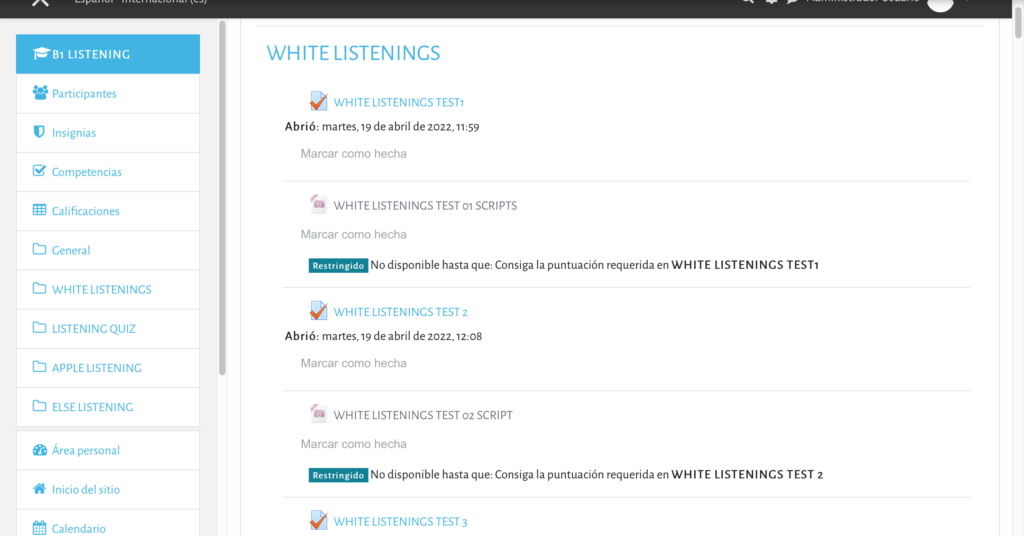Viewport: 1024px width, 536px height.
Task: Open the WHITE LISTENINGS section in sidebar
Action: click(101, 289)
